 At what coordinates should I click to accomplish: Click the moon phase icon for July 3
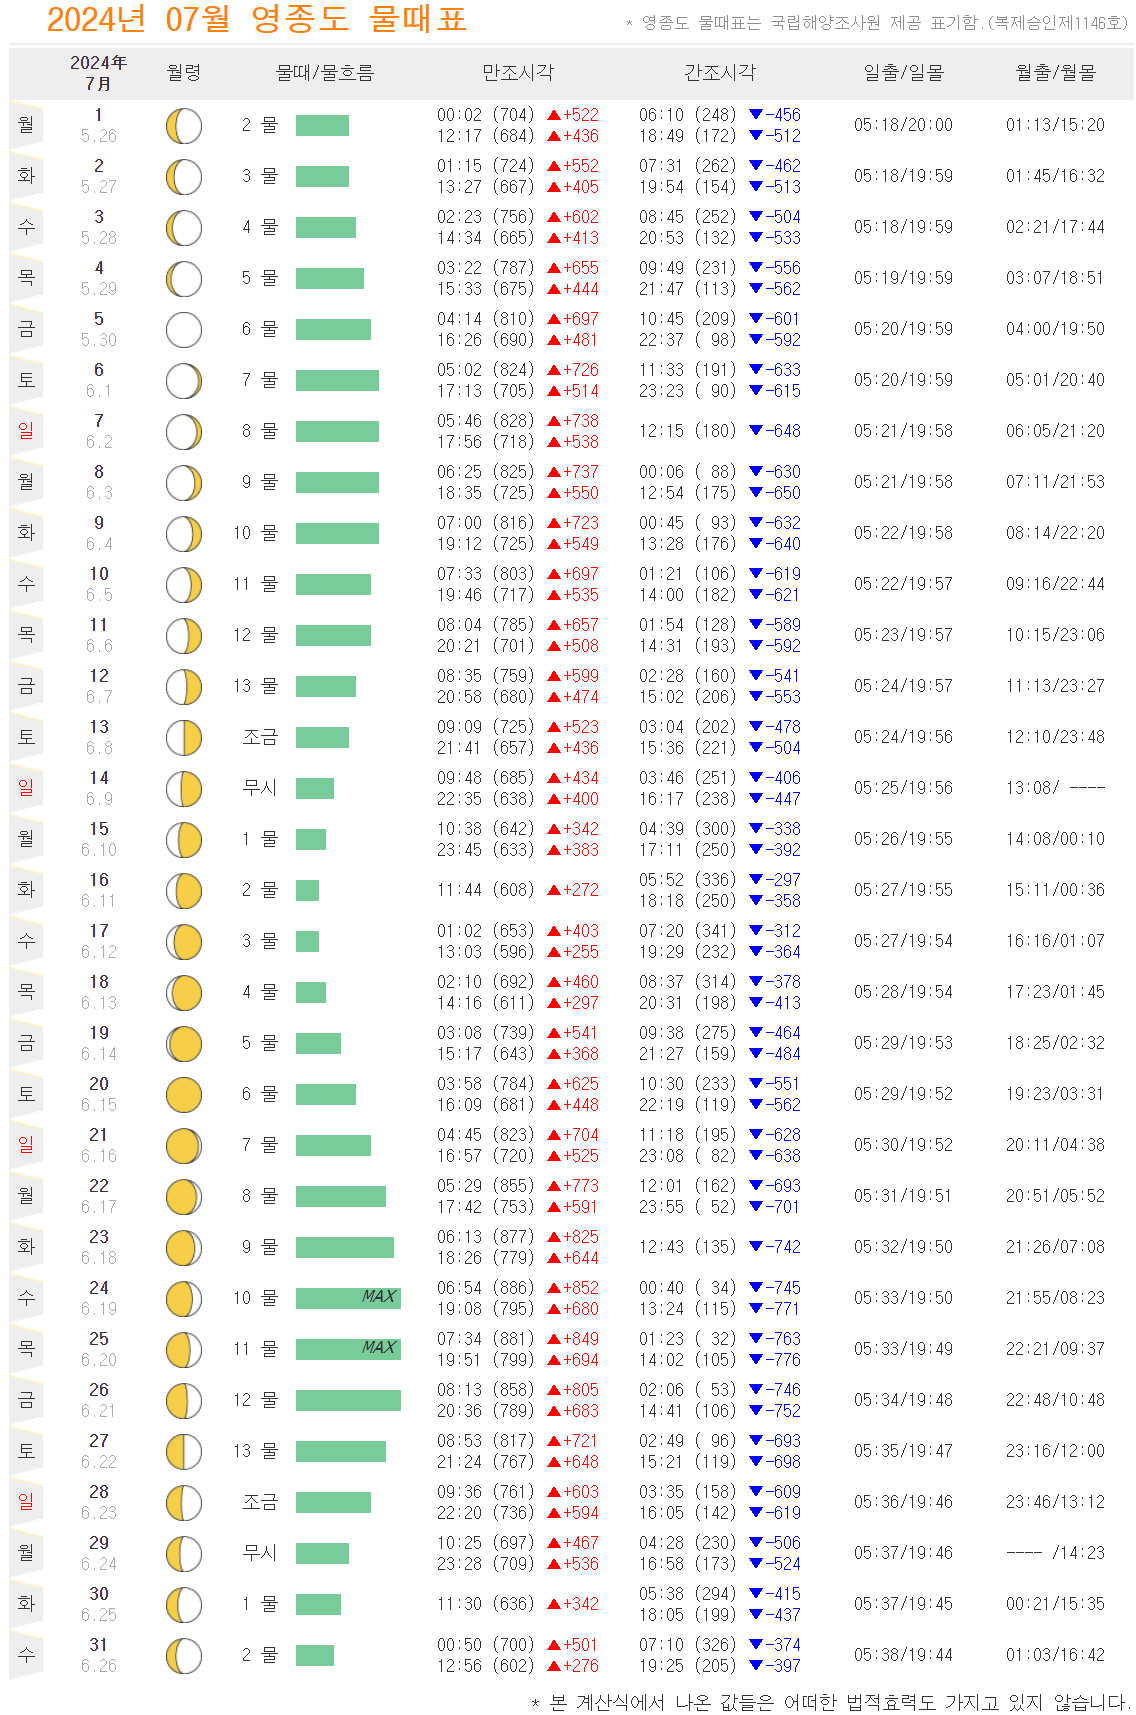[x=184, y=228]
